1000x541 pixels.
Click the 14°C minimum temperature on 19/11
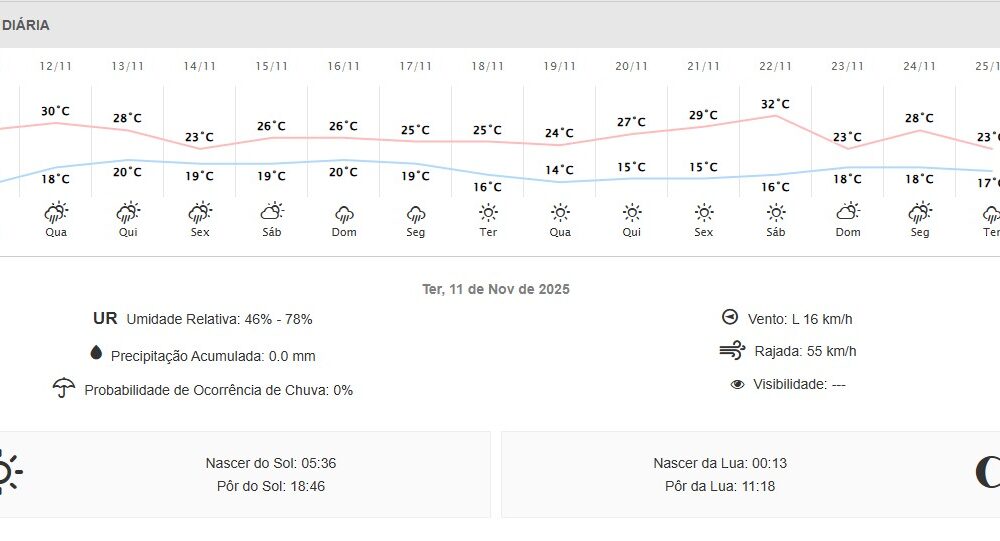tap(560, 170)
